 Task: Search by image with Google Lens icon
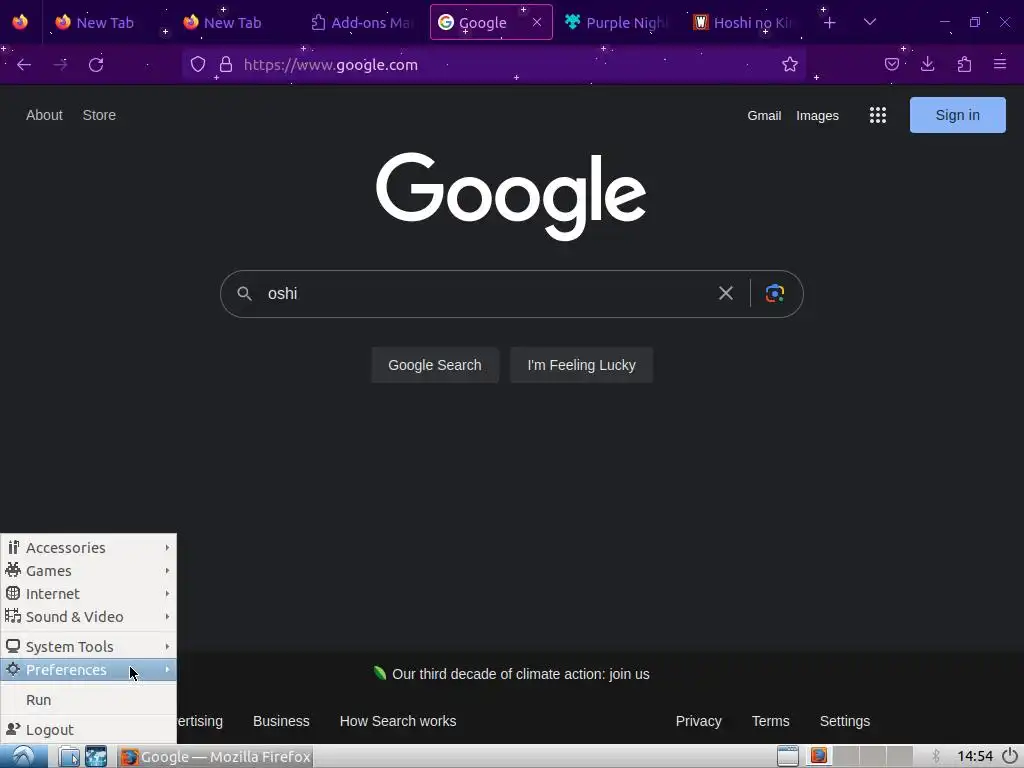(775, 293)
